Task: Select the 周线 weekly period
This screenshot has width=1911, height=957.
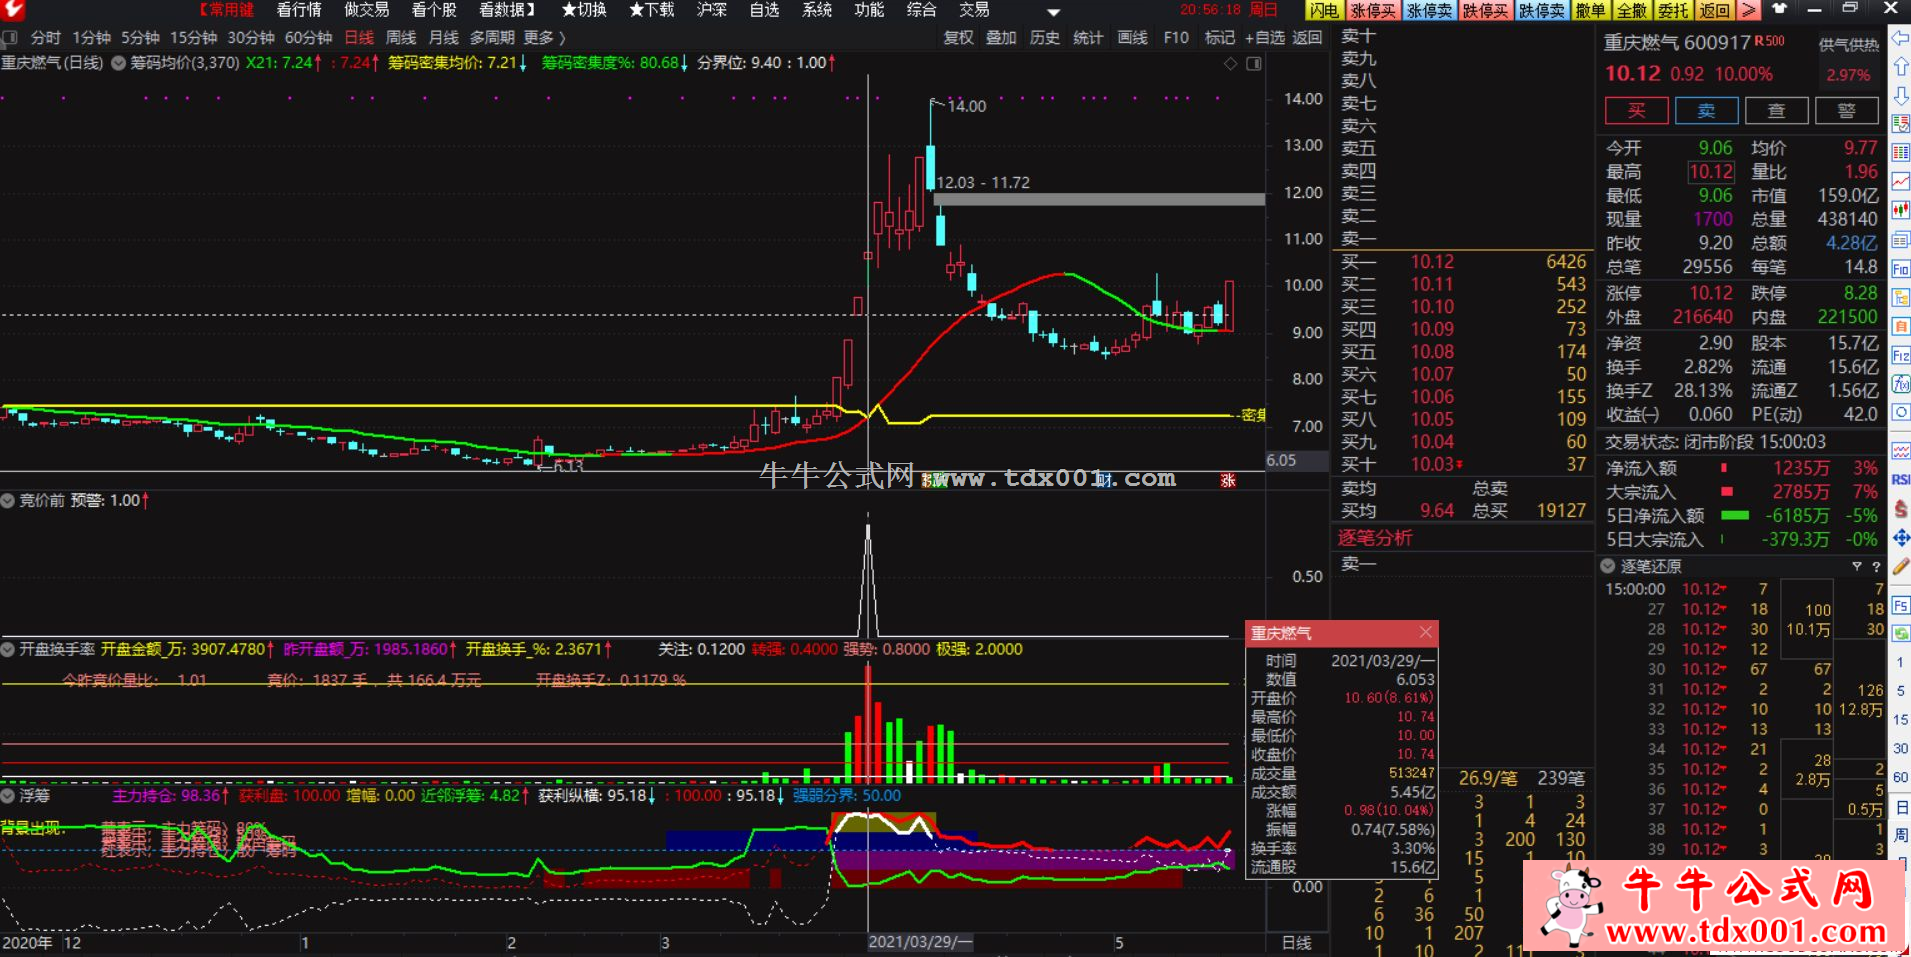Action: coord(401,38)
